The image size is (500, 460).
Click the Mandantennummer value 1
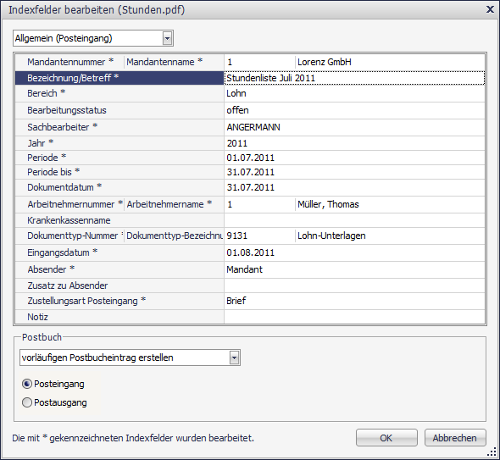tap(260, 62)
